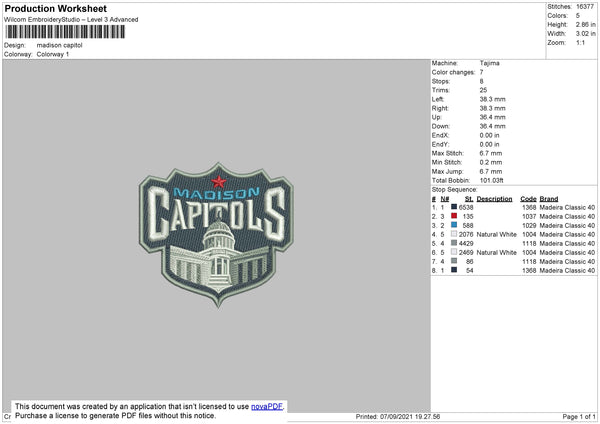Click the Zoom value 1:1
The width and height of the screenshot is (600, 424).
(x=580, y=42)
